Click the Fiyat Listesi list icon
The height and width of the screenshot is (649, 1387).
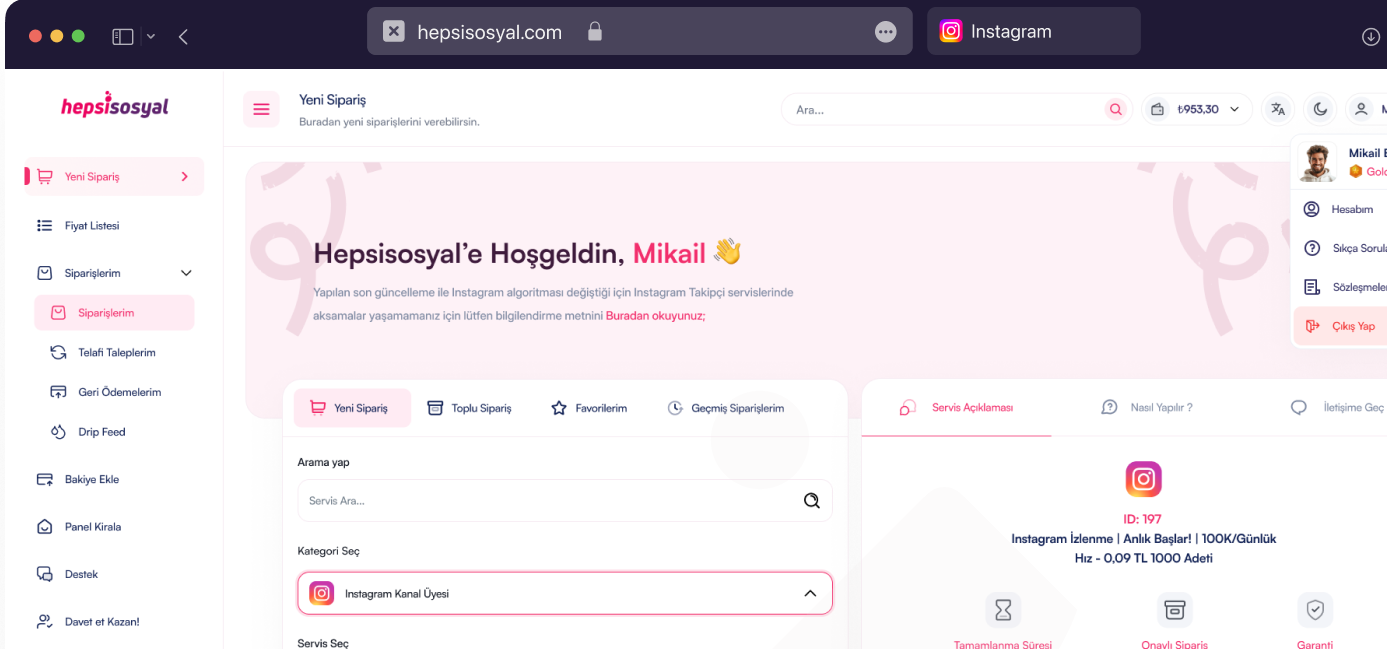pyautogui.click(x=44, y=226)
